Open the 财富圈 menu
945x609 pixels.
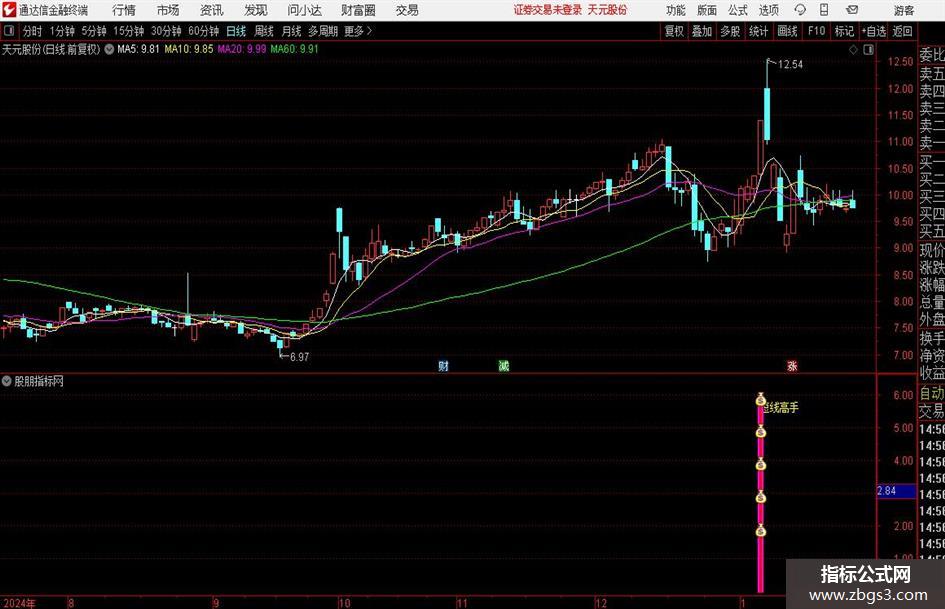[358, 10]
